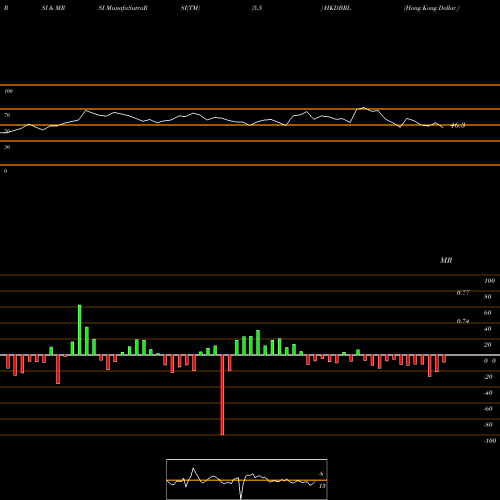Select the 'SI MunafaSutraR' header text

tap(123, 8)
